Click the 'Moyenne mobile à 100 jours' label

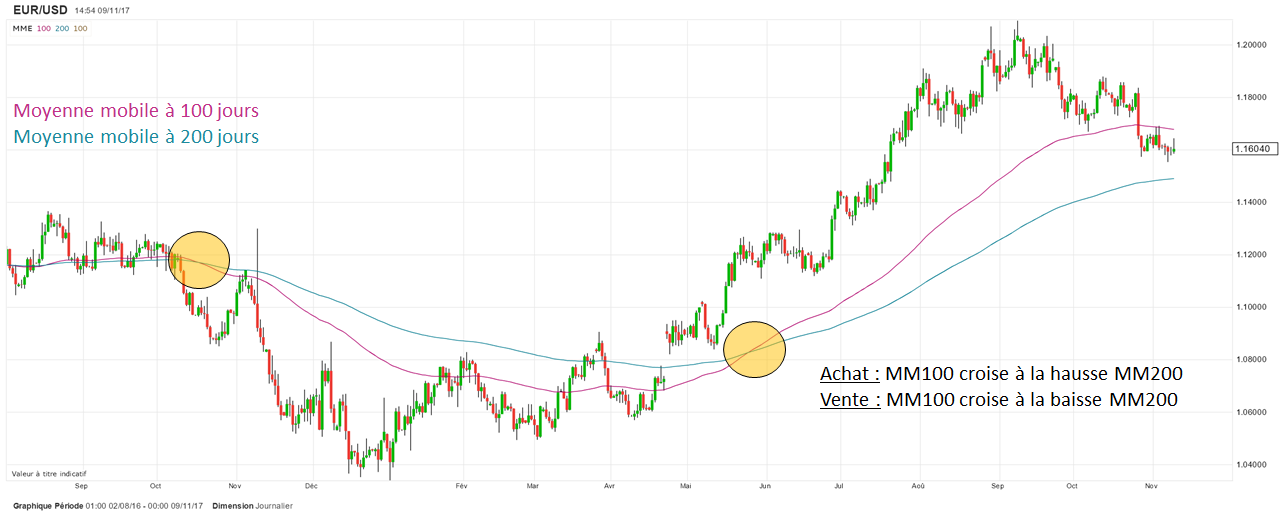(137, 111)
